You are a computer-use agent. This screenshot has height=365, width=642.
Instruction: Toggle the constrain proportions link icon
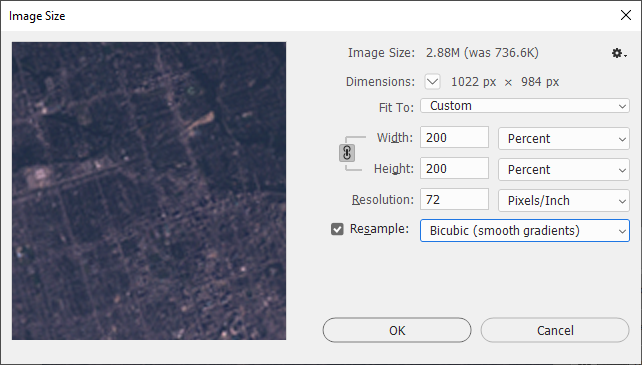click(x=347, y=153)
